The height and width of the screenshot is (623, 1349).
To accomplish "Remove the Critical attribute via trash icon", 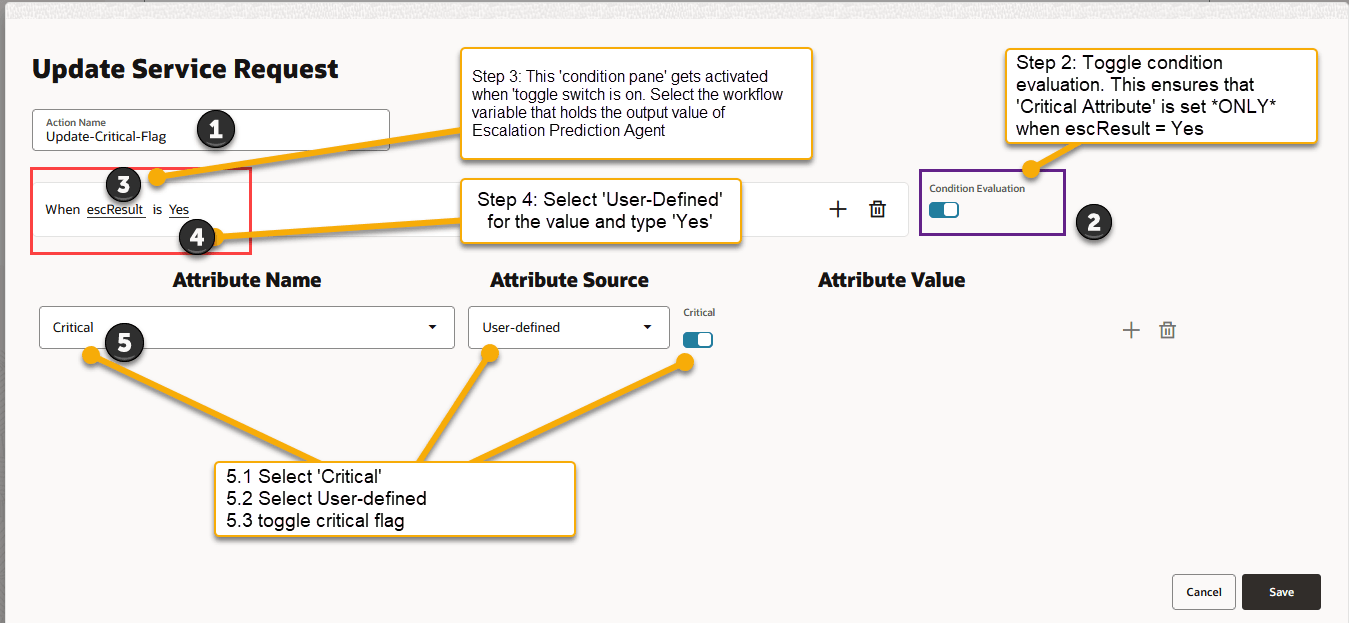I will 1167,329.
